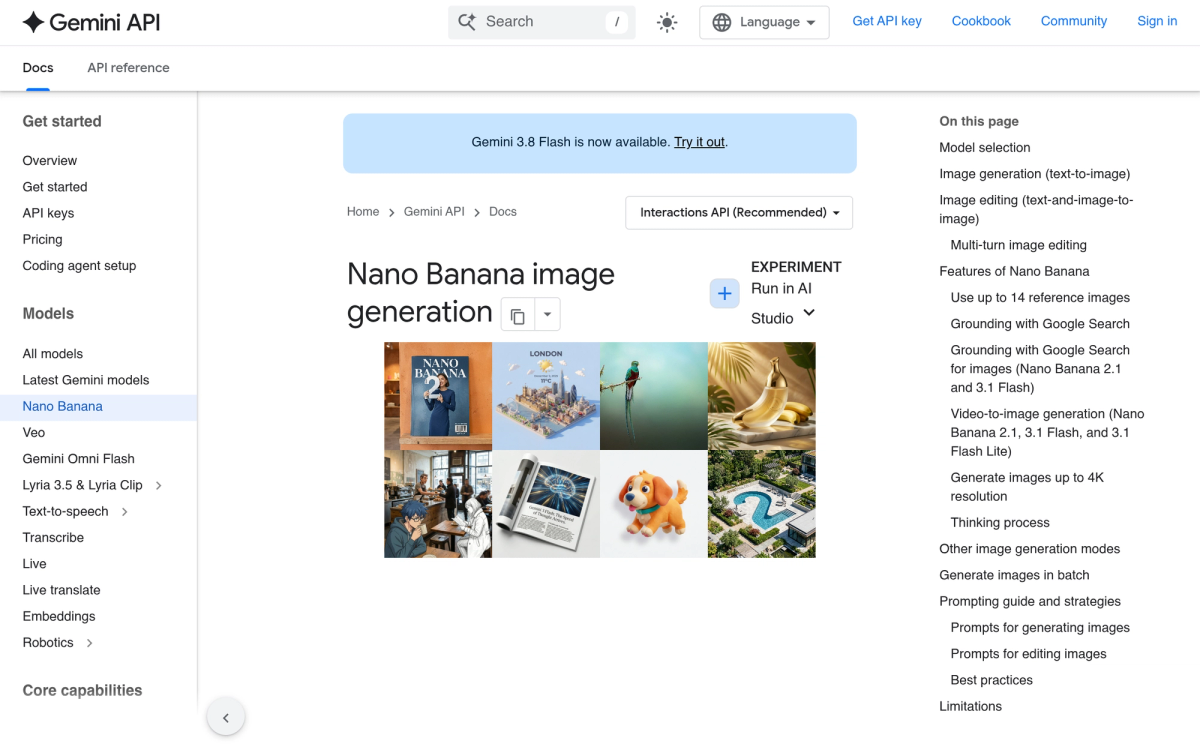Open Overview in the sidebar
The height and width of the screenshot is (750, 1200).
(x=50, y=161)
